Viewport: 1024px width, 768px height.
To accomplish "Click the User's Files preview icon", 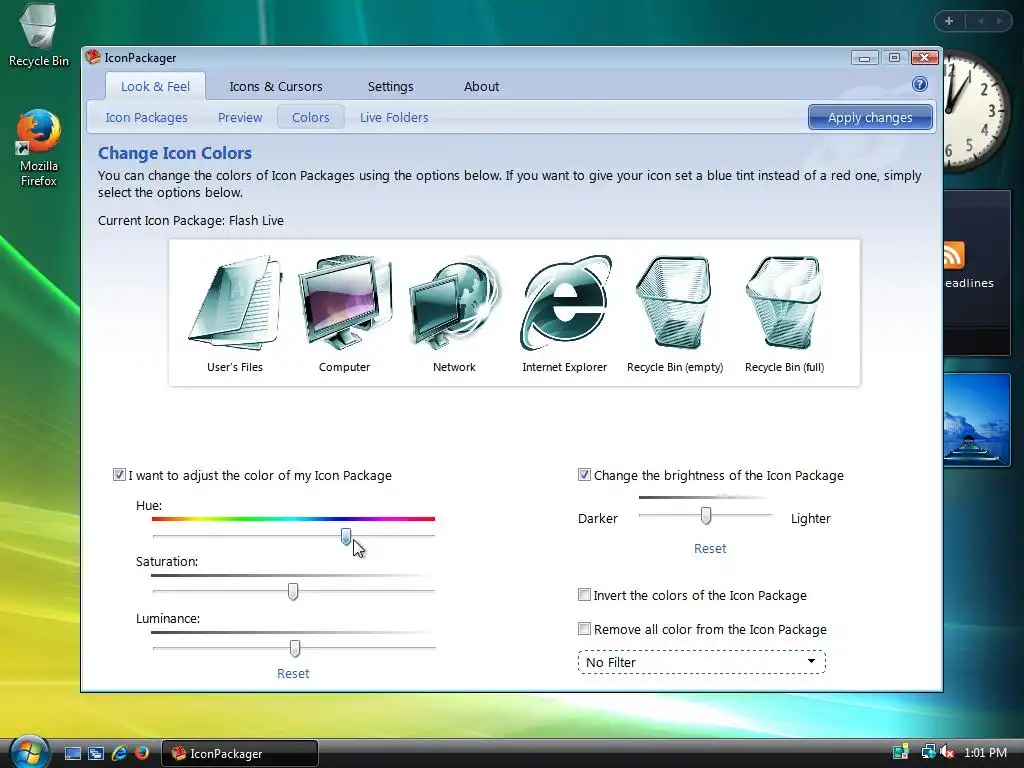I will [235, 303].
